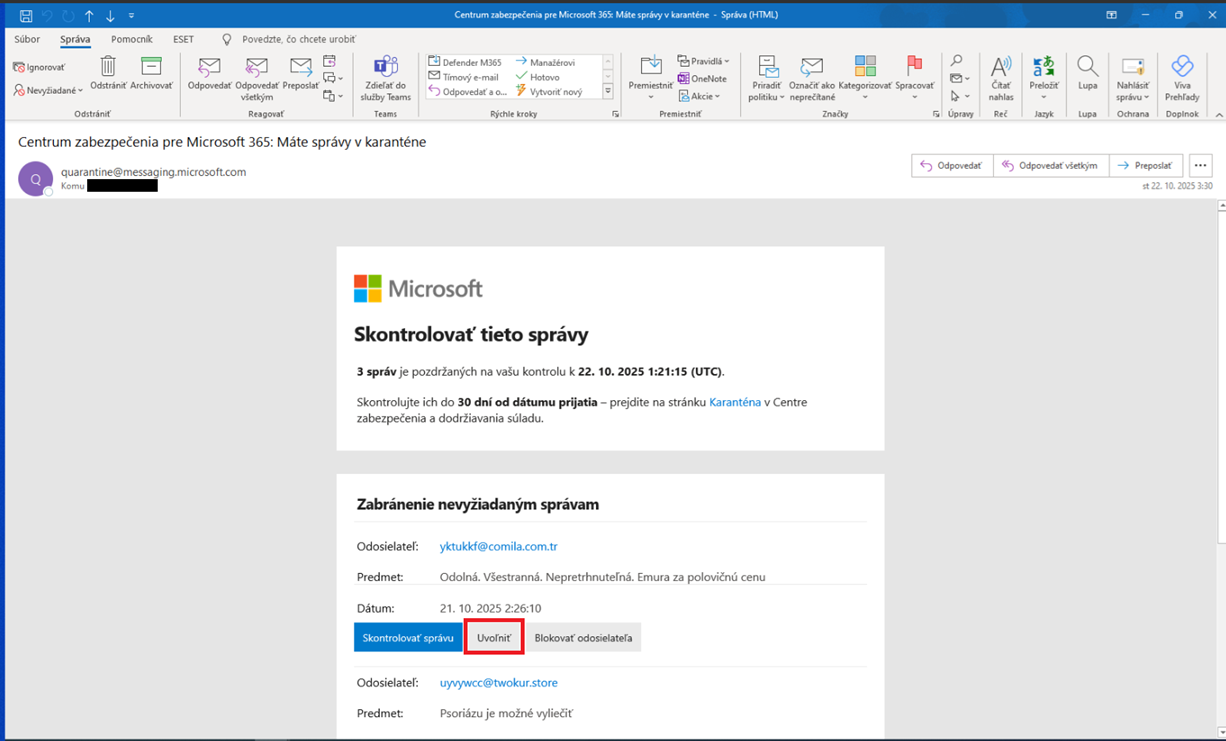Open the Súbor menu tab
Viewport: 1226px width, 741px height.
[27, 39]
